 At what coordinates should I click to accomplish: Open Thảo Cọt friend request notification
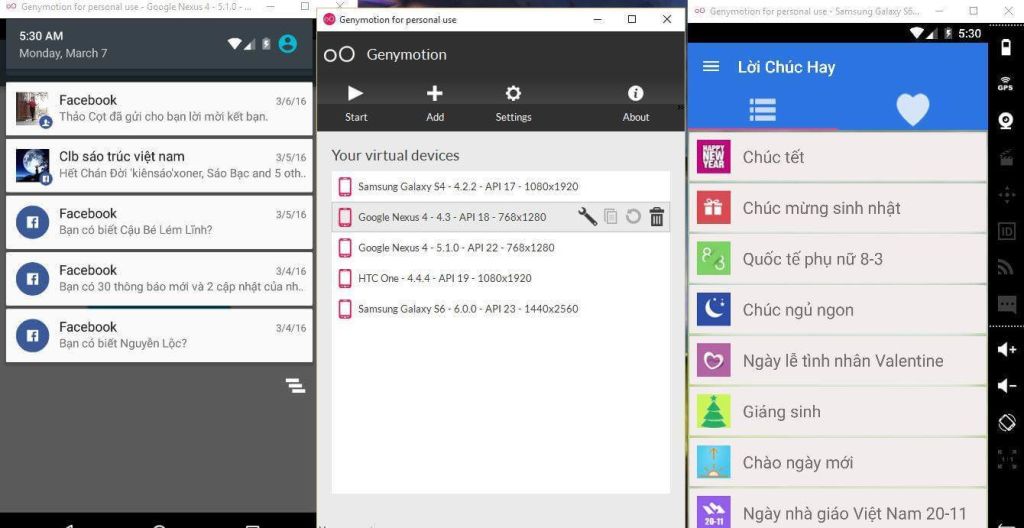[x=159, y=108]
